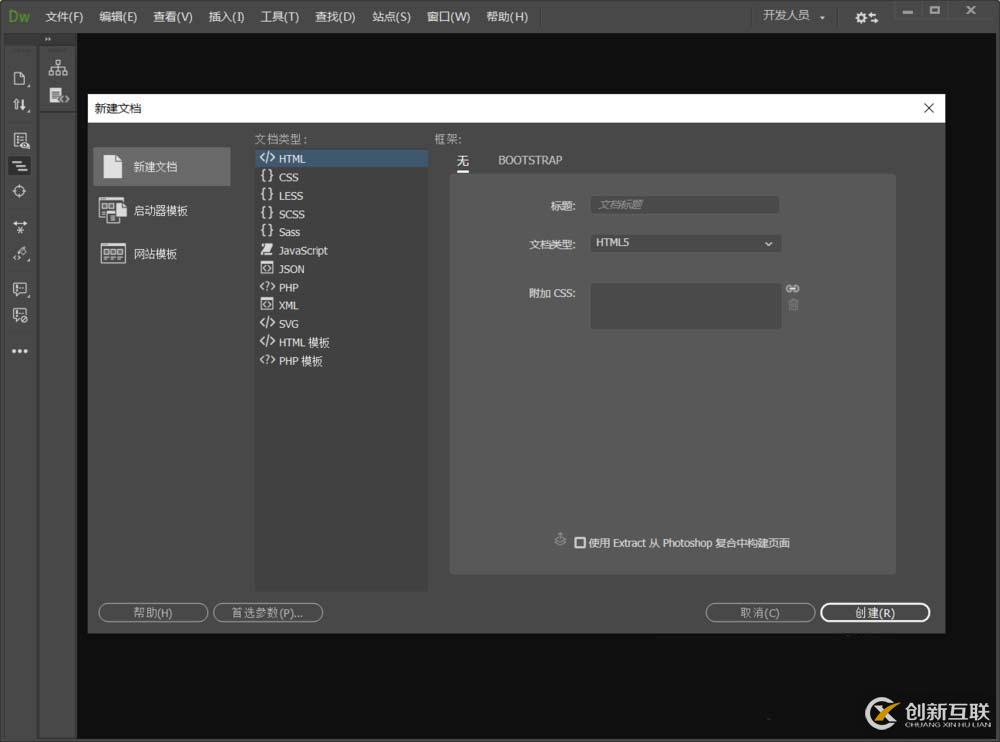Click the file management arrows icon
The height and width of the screenshot is (742, 1000).
pos(20,105)
